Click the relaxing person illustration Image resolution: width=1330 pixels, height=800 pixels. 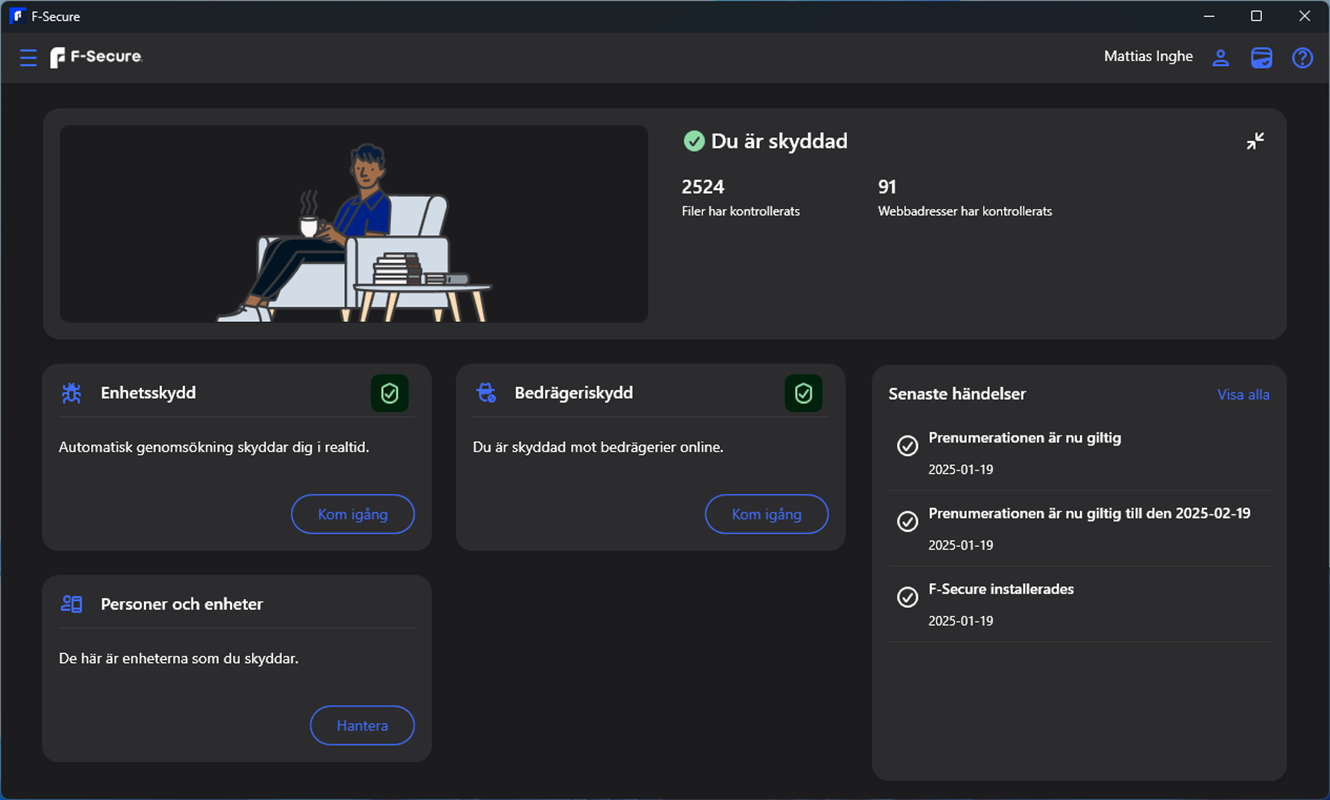click(x=354, y=223)
